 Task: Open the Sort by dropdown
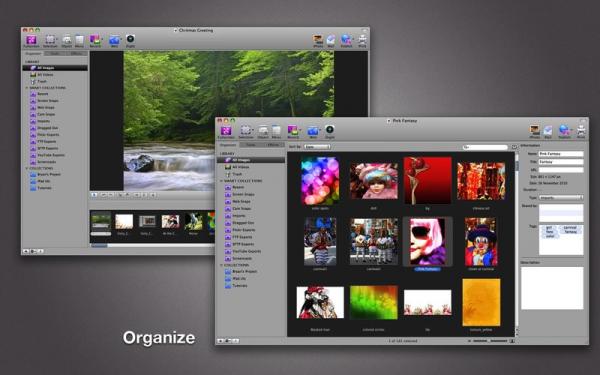pyautogui.click(x=317, y=147)
